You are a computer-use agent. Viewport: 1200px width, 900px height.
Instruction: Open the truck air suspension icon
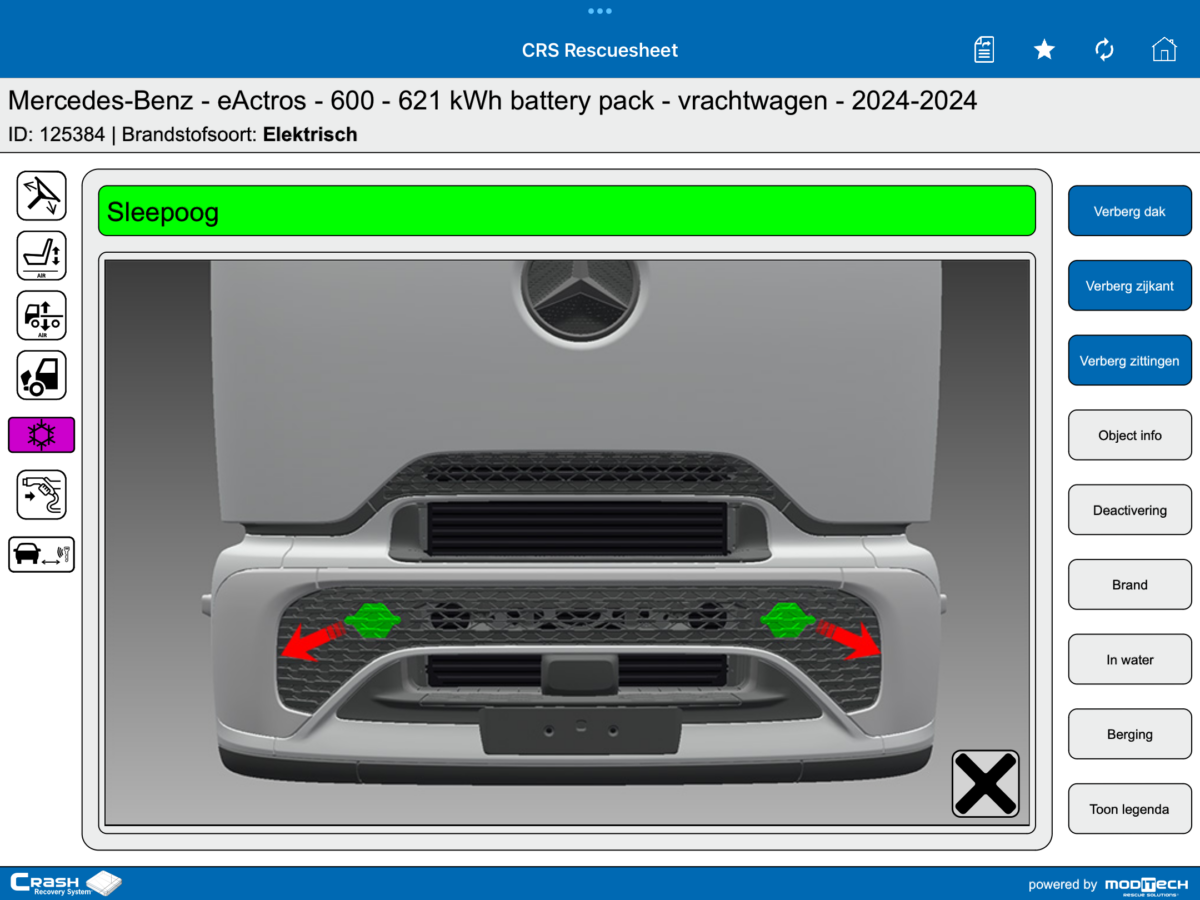(41, 316)
